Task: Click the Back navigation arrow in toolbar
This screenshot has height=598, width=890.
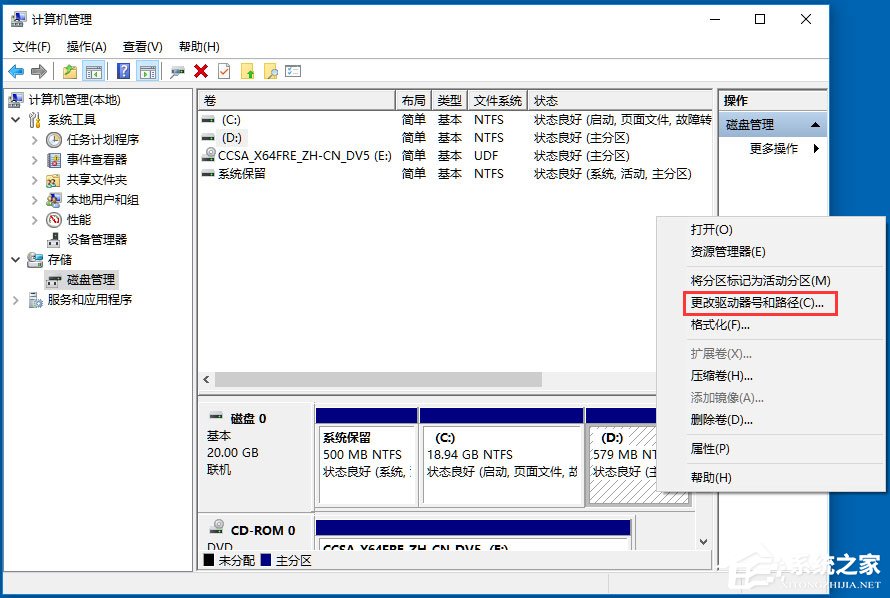Action: tap(16, 71)
